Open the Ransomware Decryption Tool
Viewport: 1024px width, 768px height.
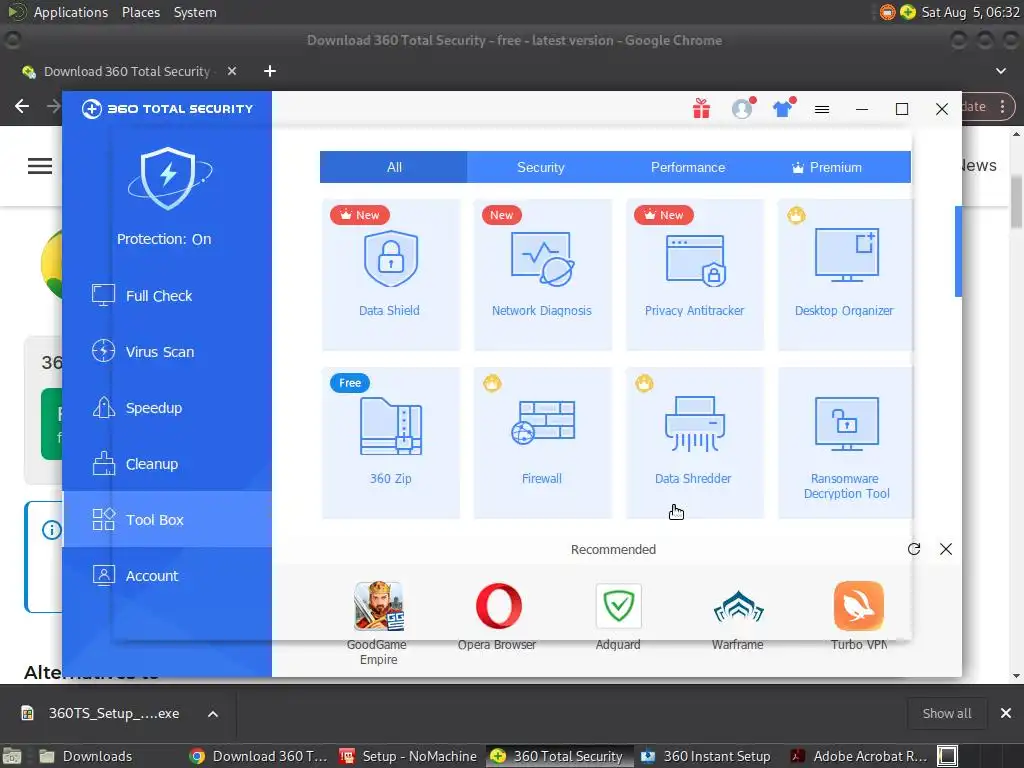point(845,443)
